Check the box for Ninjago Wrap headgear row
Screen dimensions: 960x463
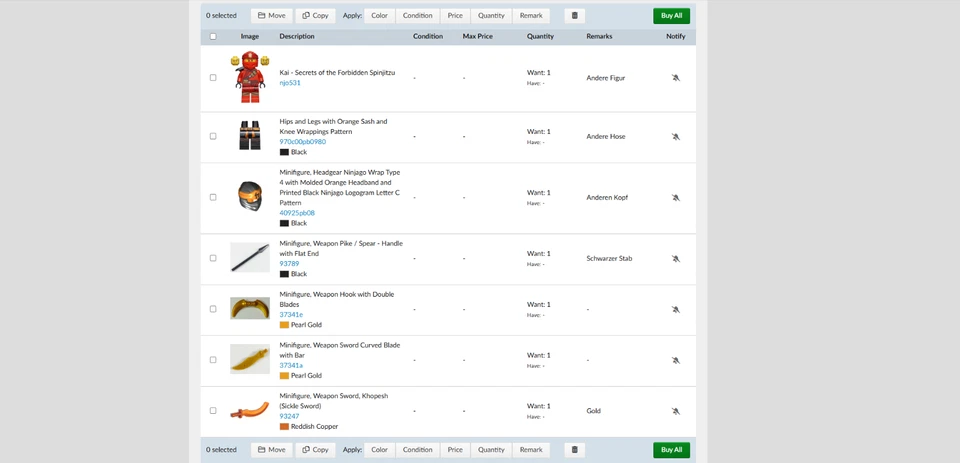click(x=213, y=197)
